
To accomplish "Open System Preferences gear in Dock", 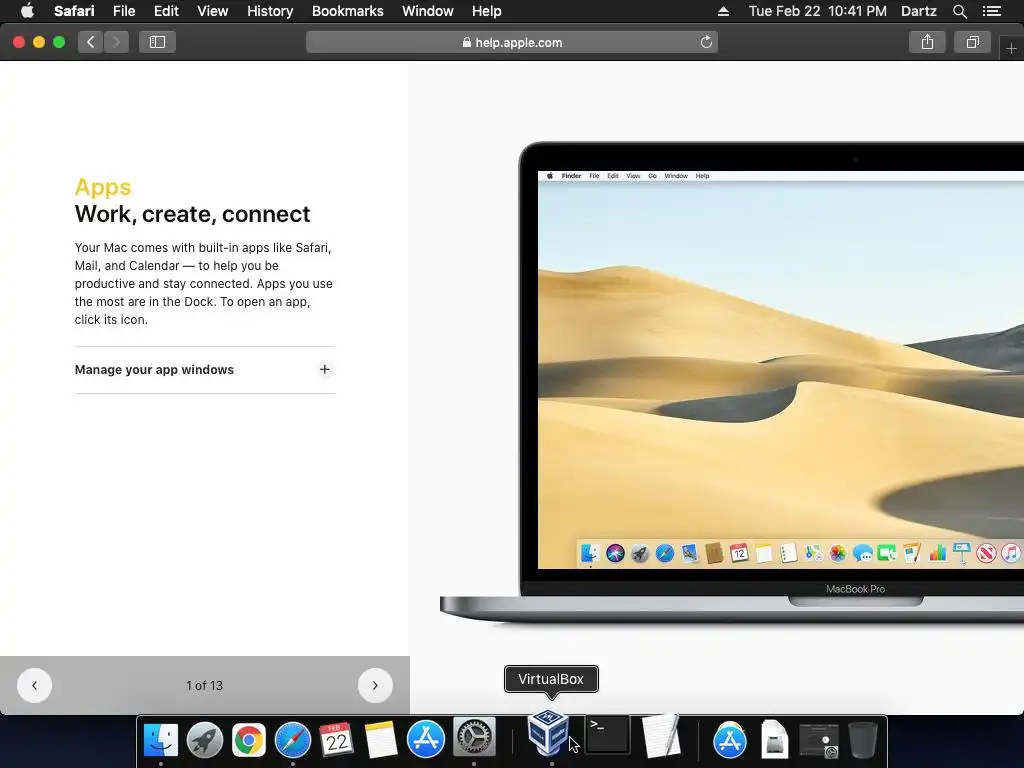I will [474, 737].
